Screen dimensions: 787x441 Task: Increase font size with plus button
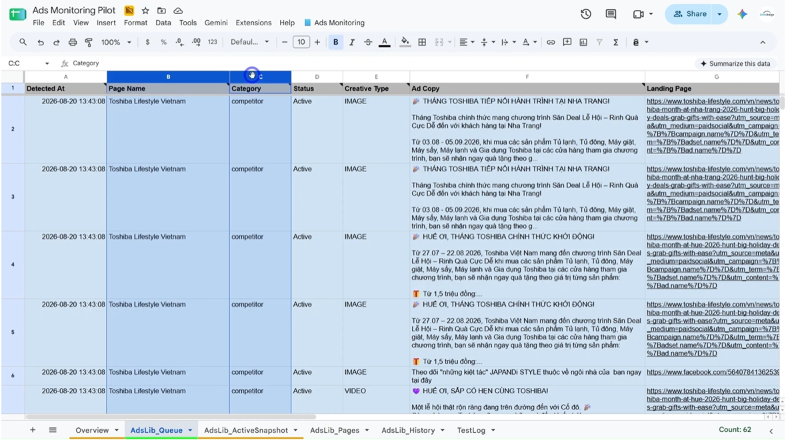point(317,42)
